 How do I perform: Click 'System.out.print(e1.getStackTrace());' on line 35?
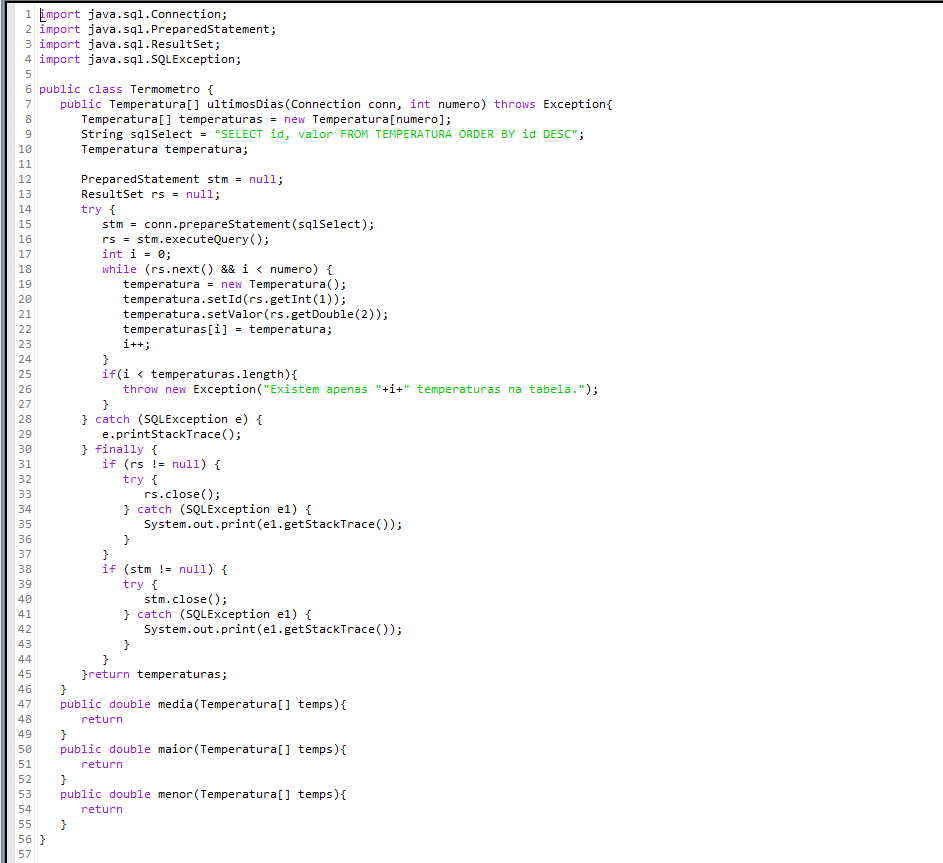coord(273,524)
